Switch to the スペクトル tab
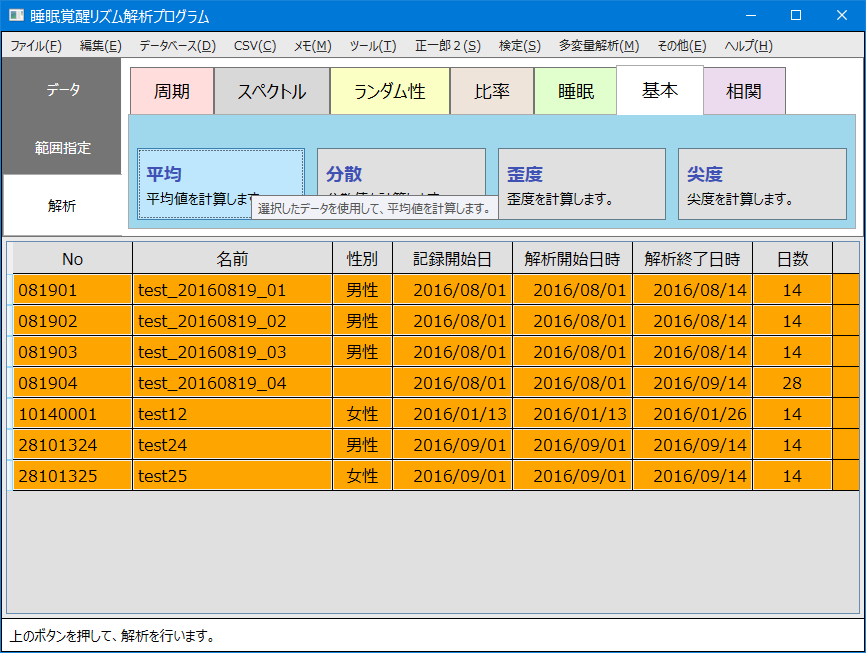The height and width of the screenshot is (653, 866). click(x=272, y=91)
